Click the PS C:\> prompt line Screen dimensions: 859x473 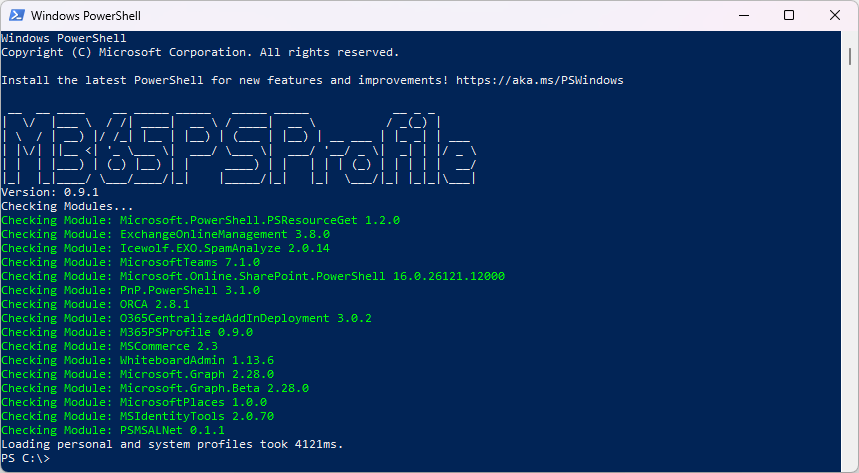[26, 458]
